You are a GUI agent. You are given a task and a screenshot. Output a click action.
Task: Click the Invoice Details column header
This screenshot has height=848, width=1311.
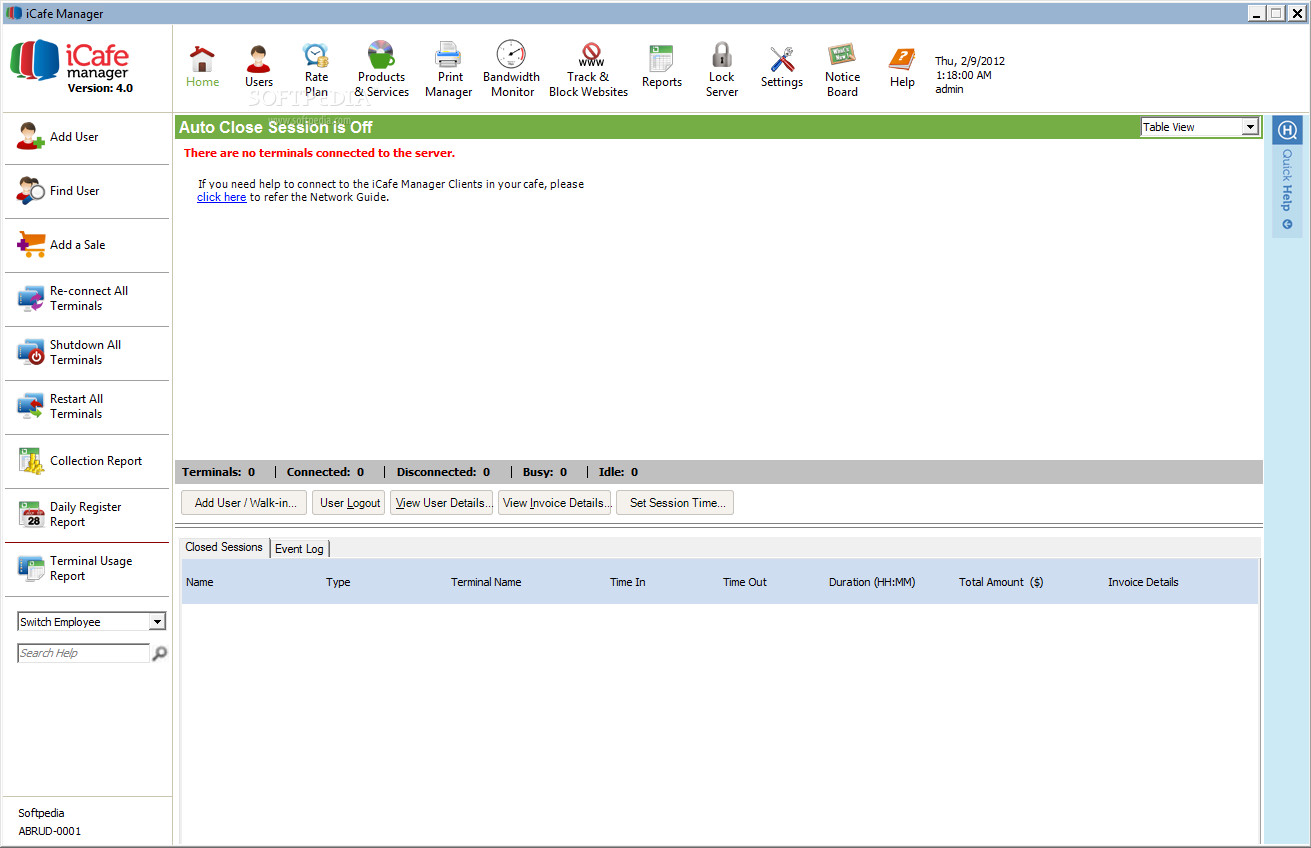pos(1143,582)
